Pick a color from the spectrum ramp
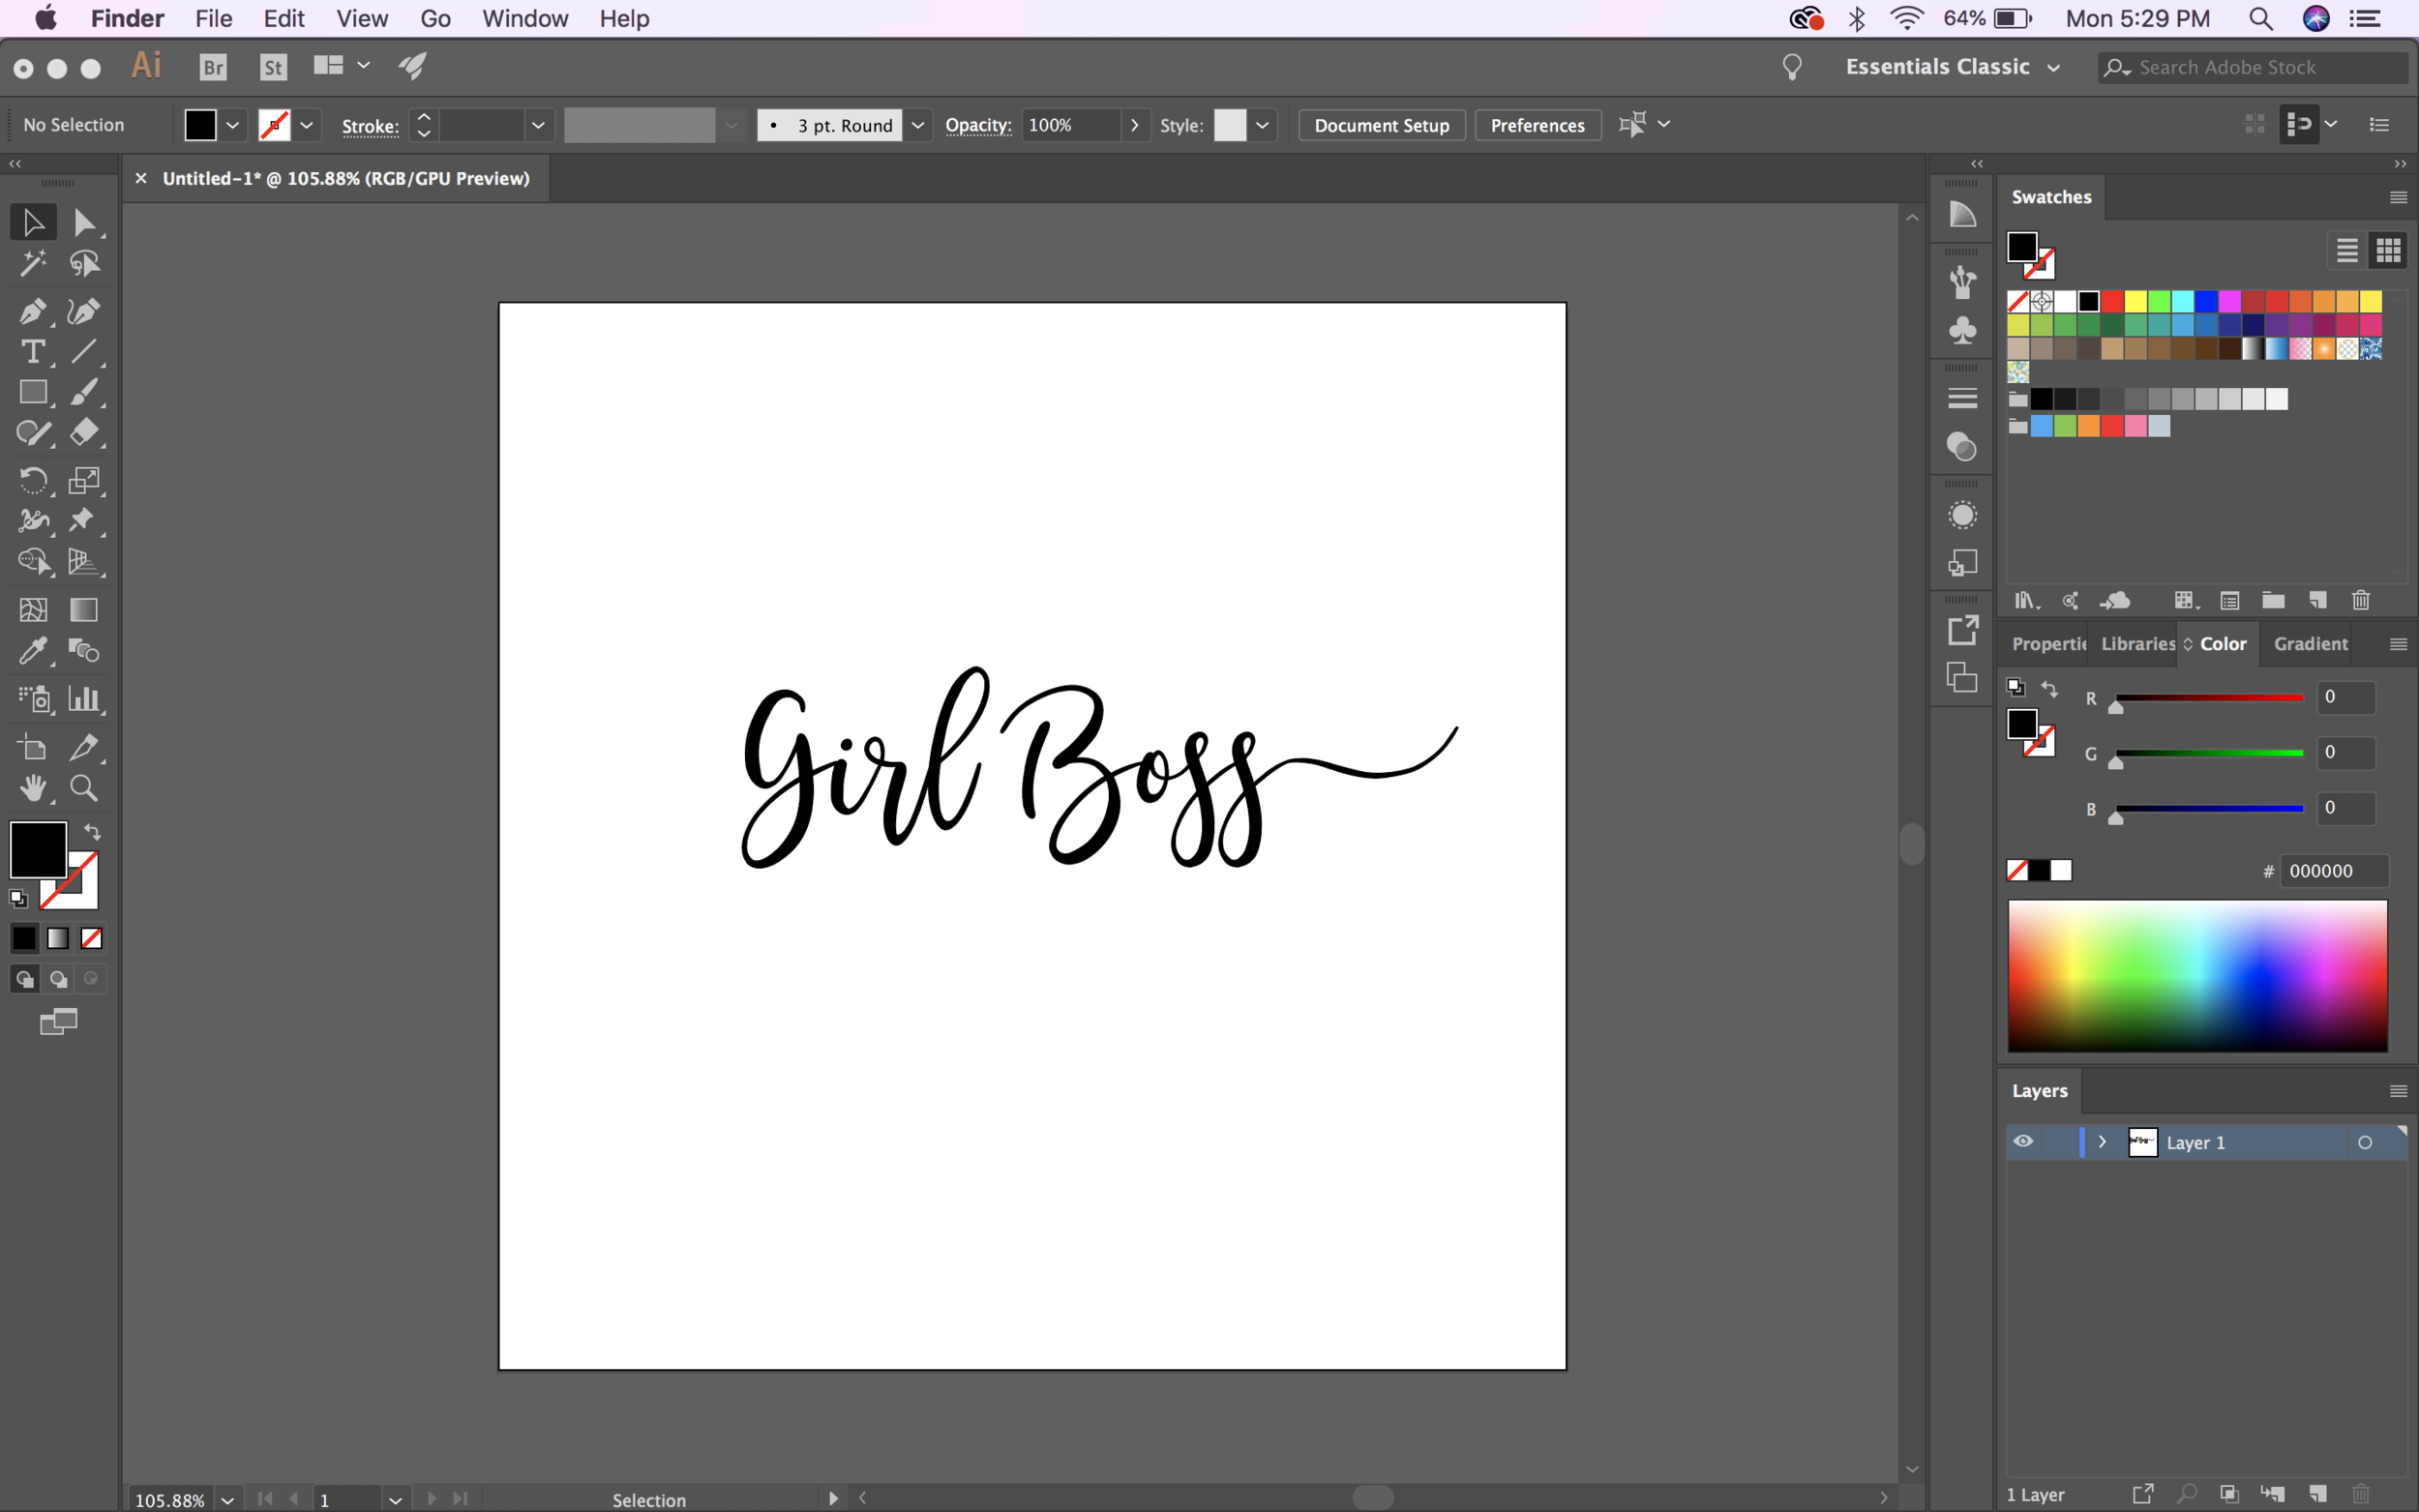 (x=2197, y=976)
